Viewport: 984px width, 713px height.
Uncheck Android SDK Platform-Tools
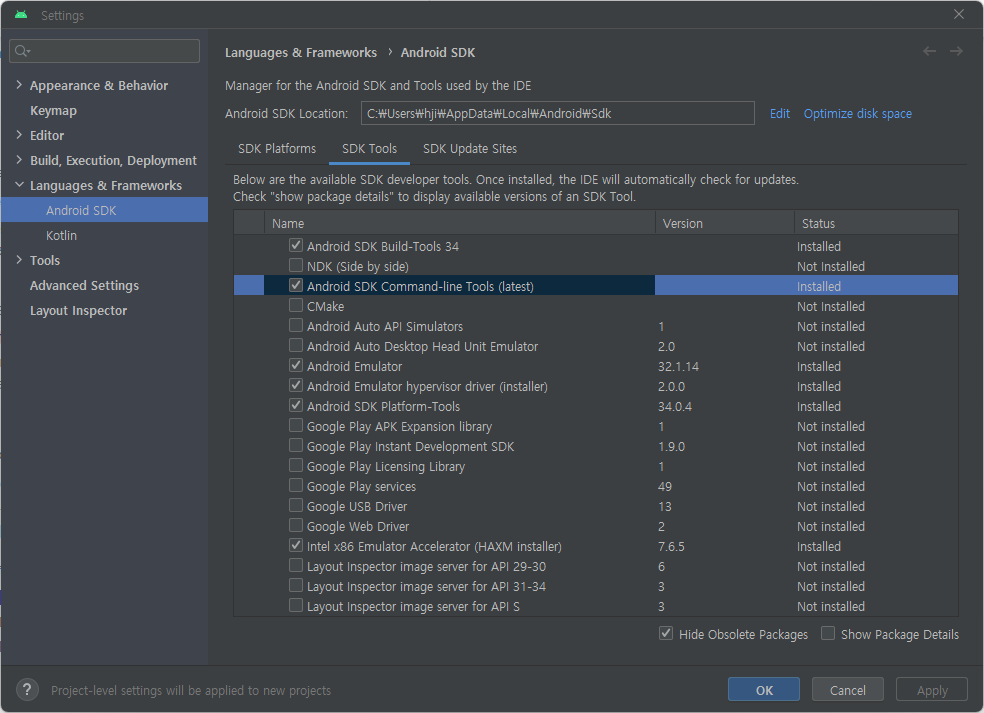296,405
